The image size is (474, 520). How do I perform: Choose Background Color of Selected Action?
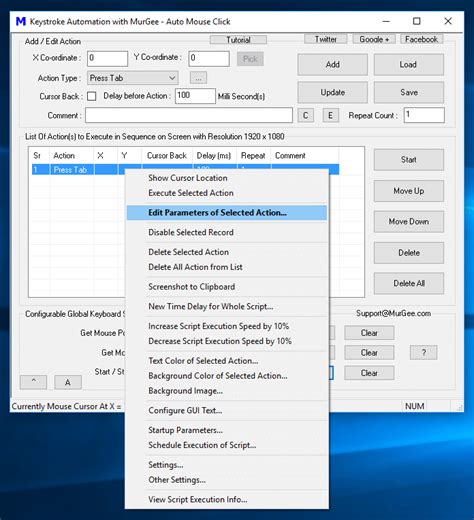click(x=227, y=376)
